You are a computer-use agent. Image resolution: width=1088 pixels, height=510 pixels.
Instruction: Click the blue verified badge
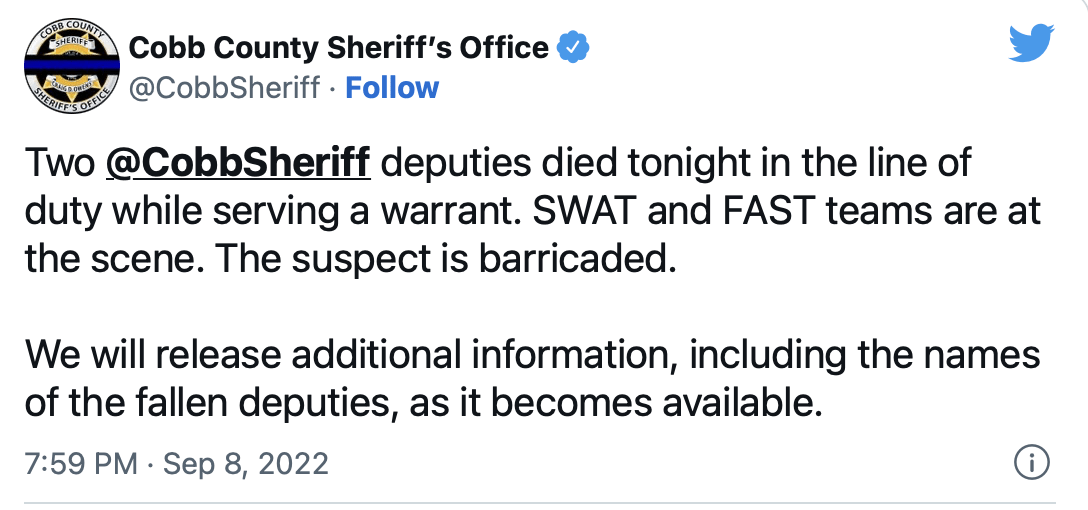(574, 47)
